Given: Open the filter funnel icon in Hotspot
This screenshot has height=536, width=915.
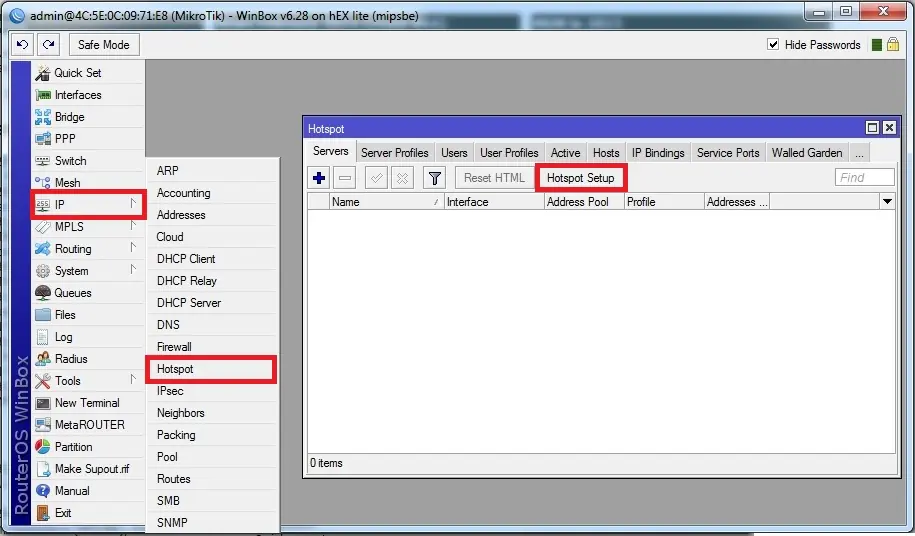Looking at the screenshot, I should [435, 178].
